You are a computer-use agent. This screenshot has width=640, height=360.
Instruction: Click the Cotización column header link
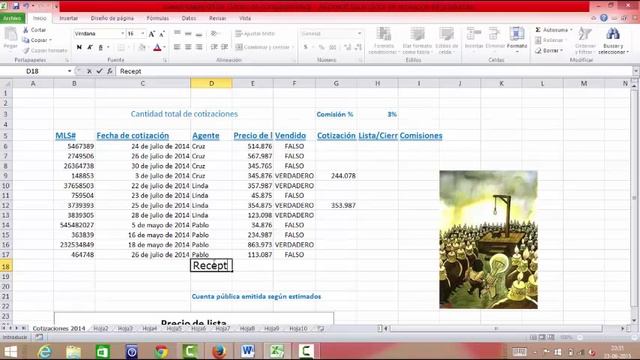tap(336, 136)
